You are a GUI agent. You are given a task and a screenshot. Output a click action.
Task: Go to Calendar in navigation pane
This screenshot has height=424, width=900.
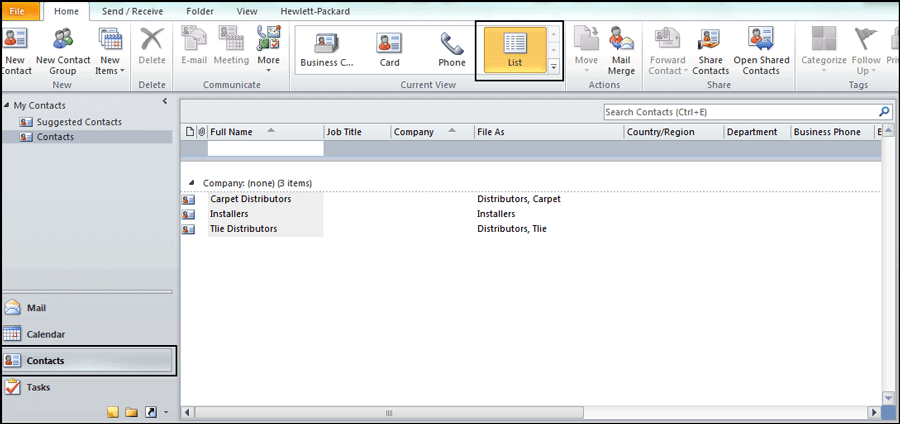pos(45,334)
